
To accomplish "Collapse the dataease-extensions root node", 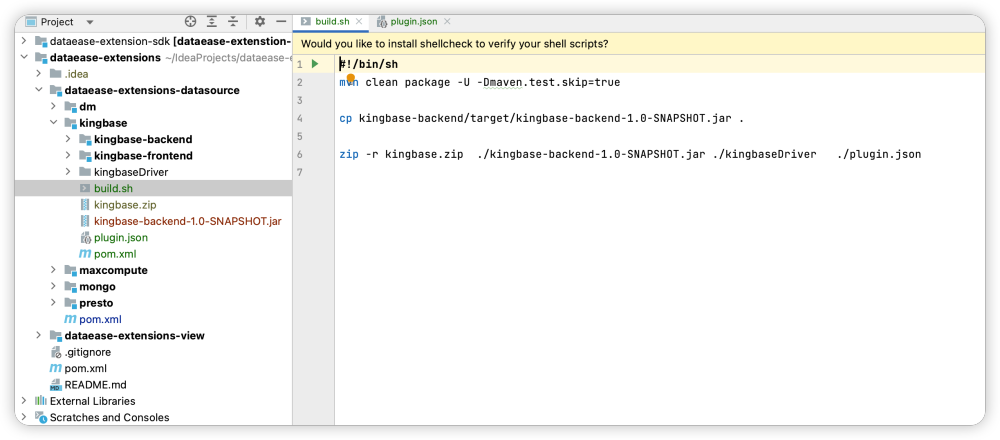I will pyautogui.click(x=24, y=57).
